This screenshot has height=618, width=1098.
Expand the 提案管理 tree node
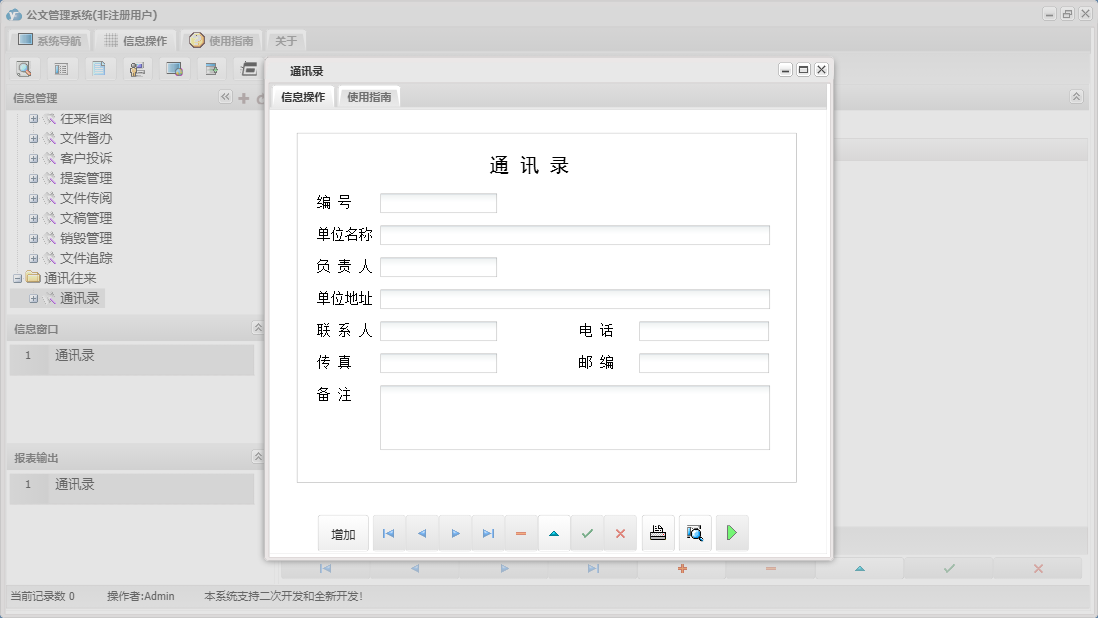(35, 178)
